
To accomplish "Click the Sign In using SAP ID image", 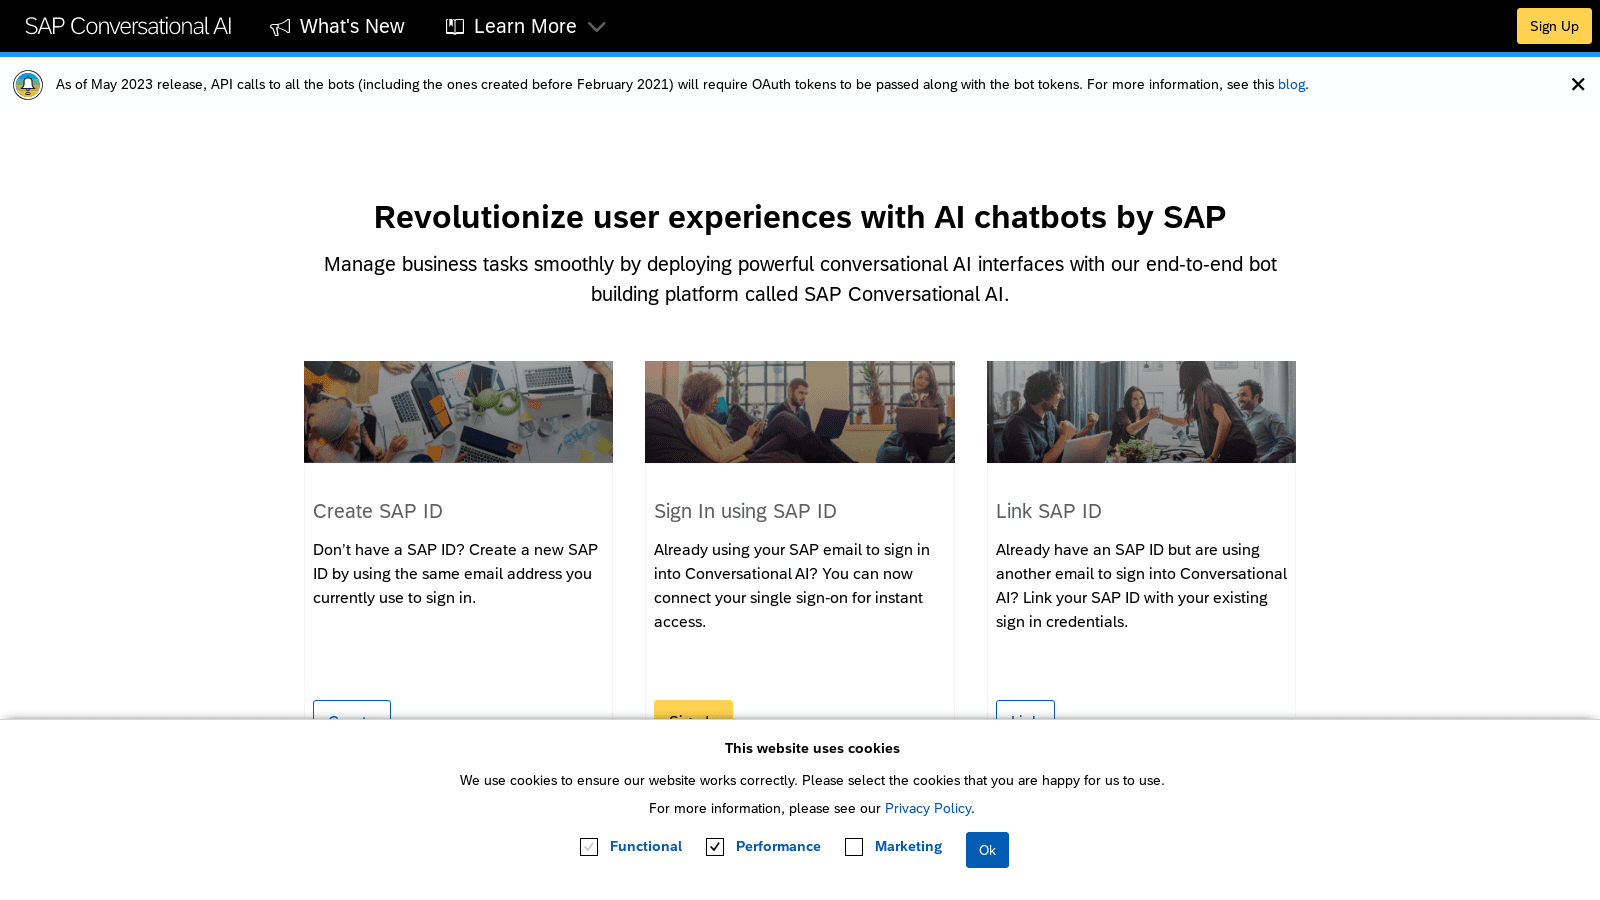I will point(800,412).
